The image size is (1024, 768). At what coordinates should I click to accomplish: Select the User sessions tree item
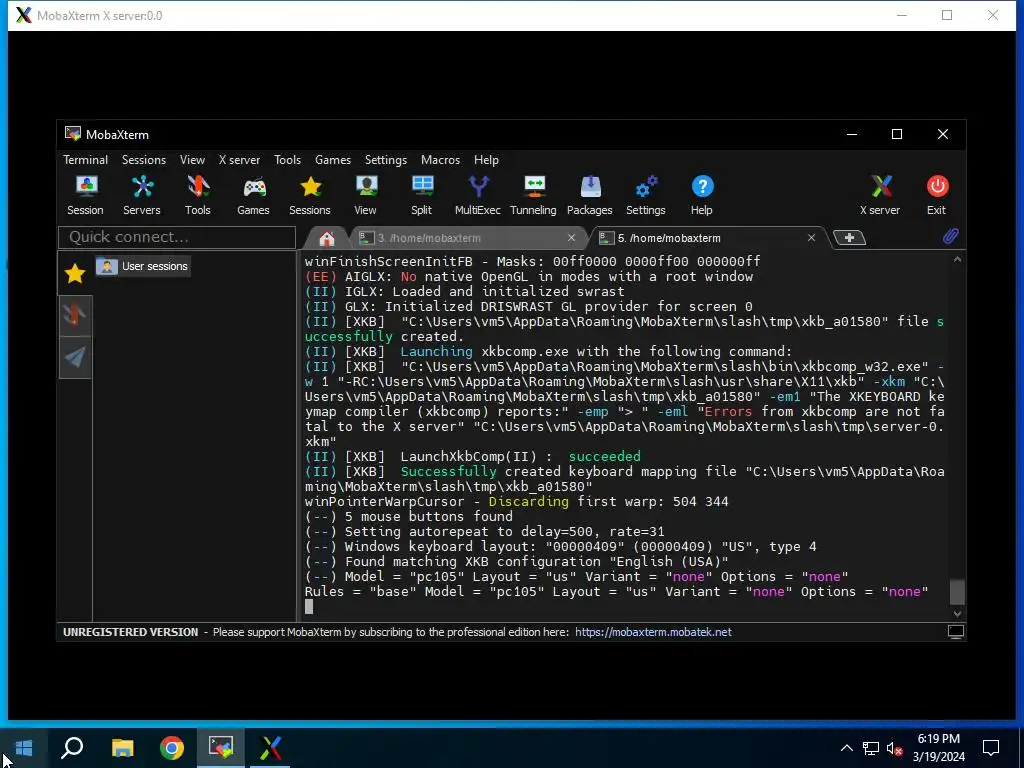pos(143,266)
